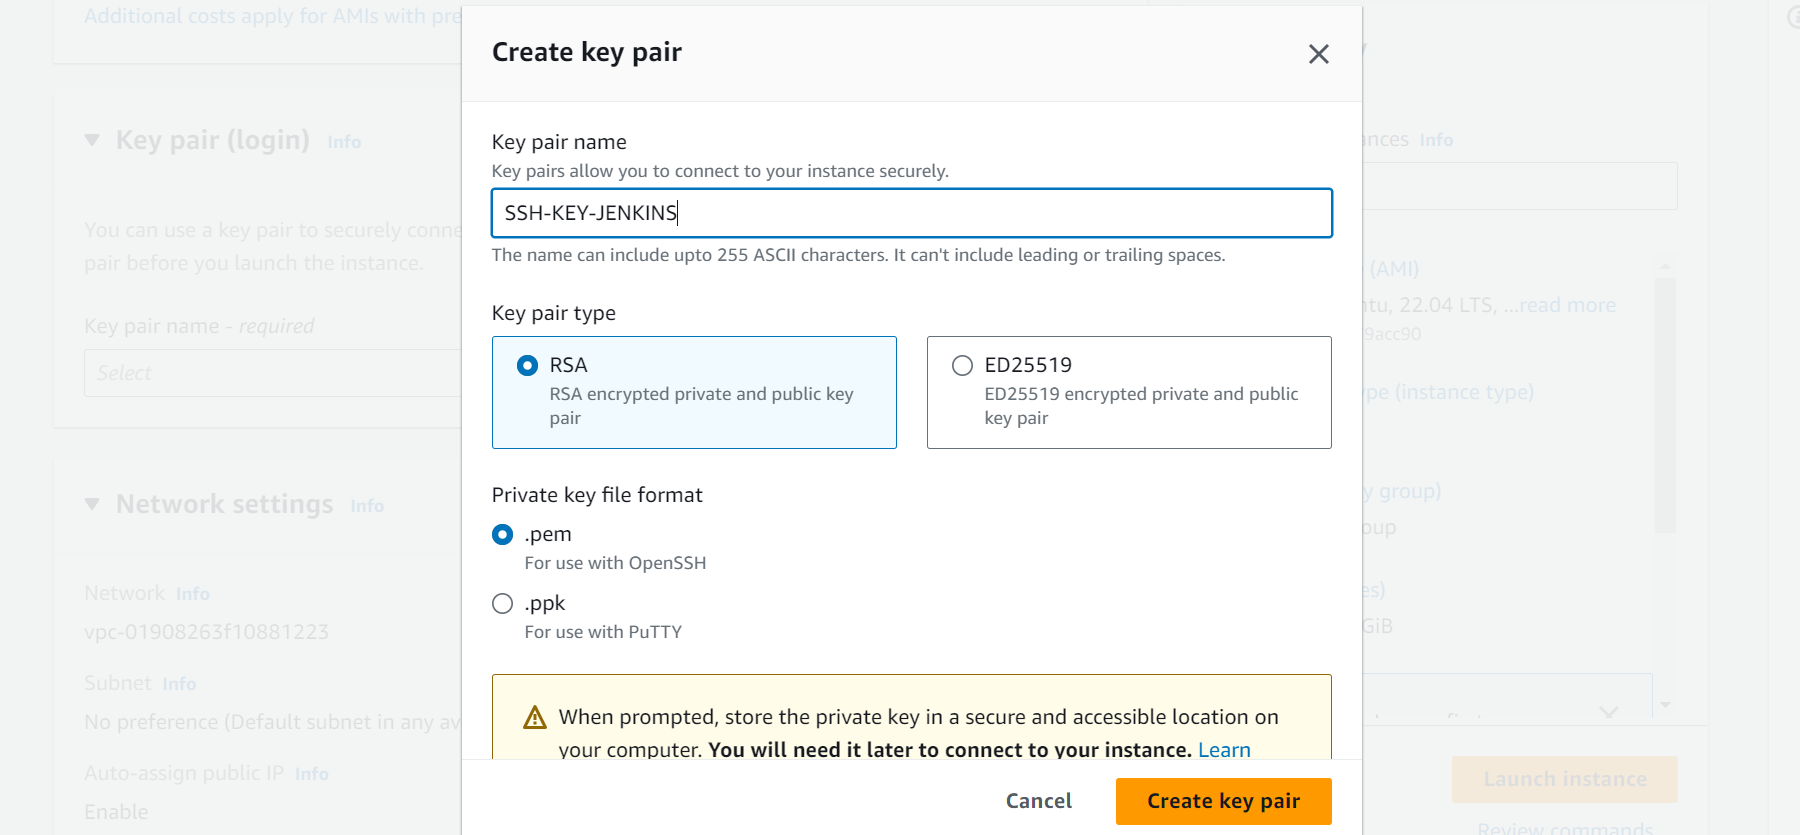1800x835 pixels.
Task: Close the Create key pair dialog
Action: (x=1318, y=54)
